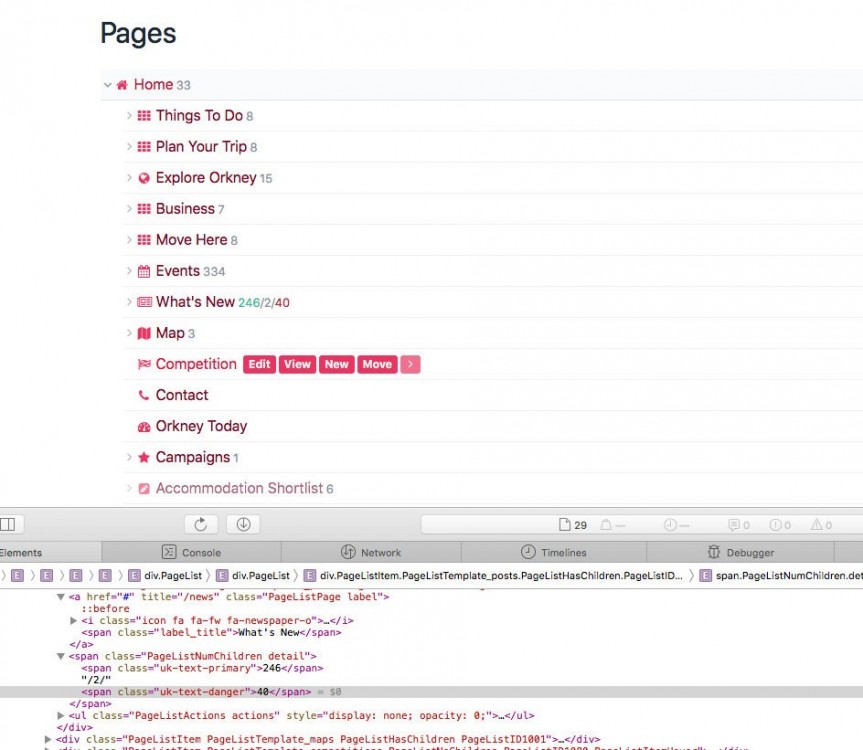Image resolution: width=863 pixels, height=750 pixels.
Task: Click the What's New newspaper icon
Action: pyautogui.click(x=144, y=302)
